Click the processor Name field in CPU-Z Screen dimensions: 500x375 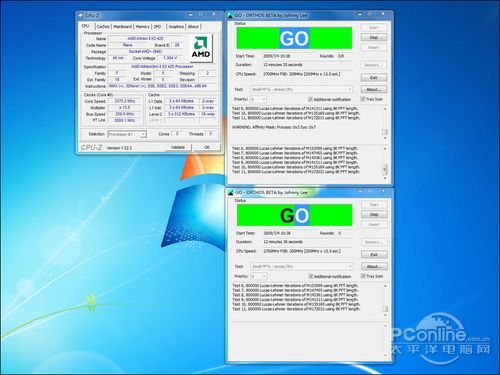tap(145, 39)
